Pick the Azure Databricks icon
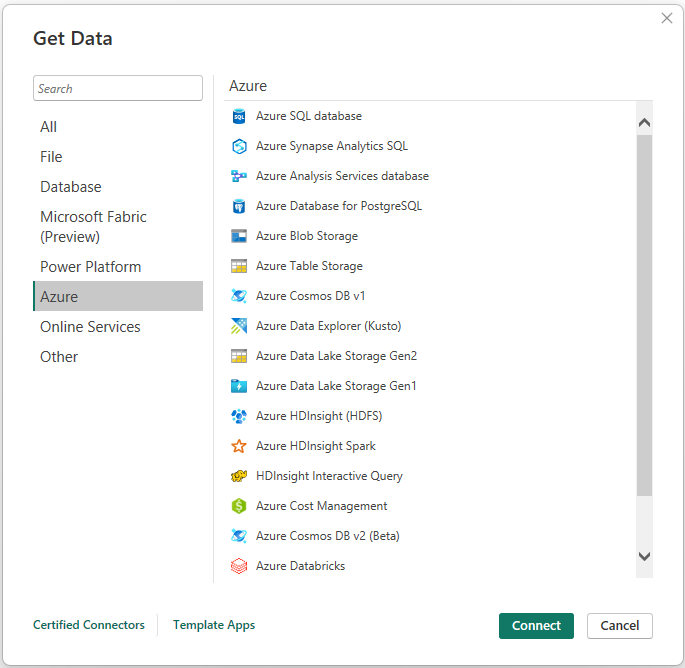685x668 pixels. 239,566
